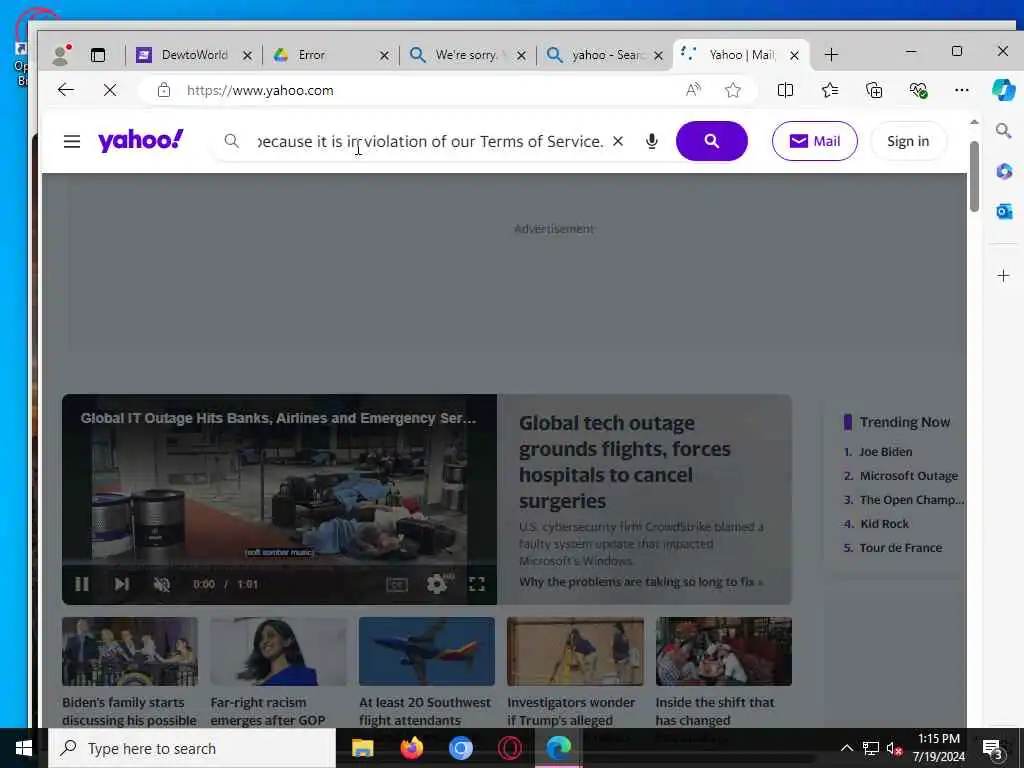This screenshot has height=768, width=1024.
Task: Launch Firefox from taskbar
Action: click(411, 748)
